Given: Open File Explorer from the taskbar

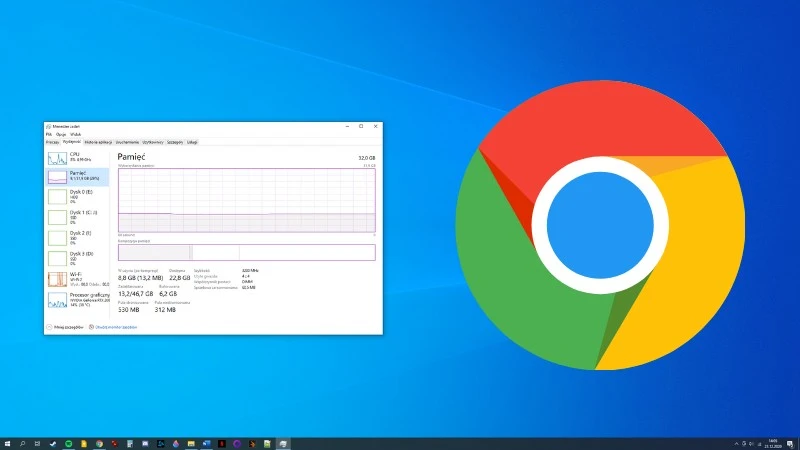Looking at the screenshot, I should [x=191, y=444].
